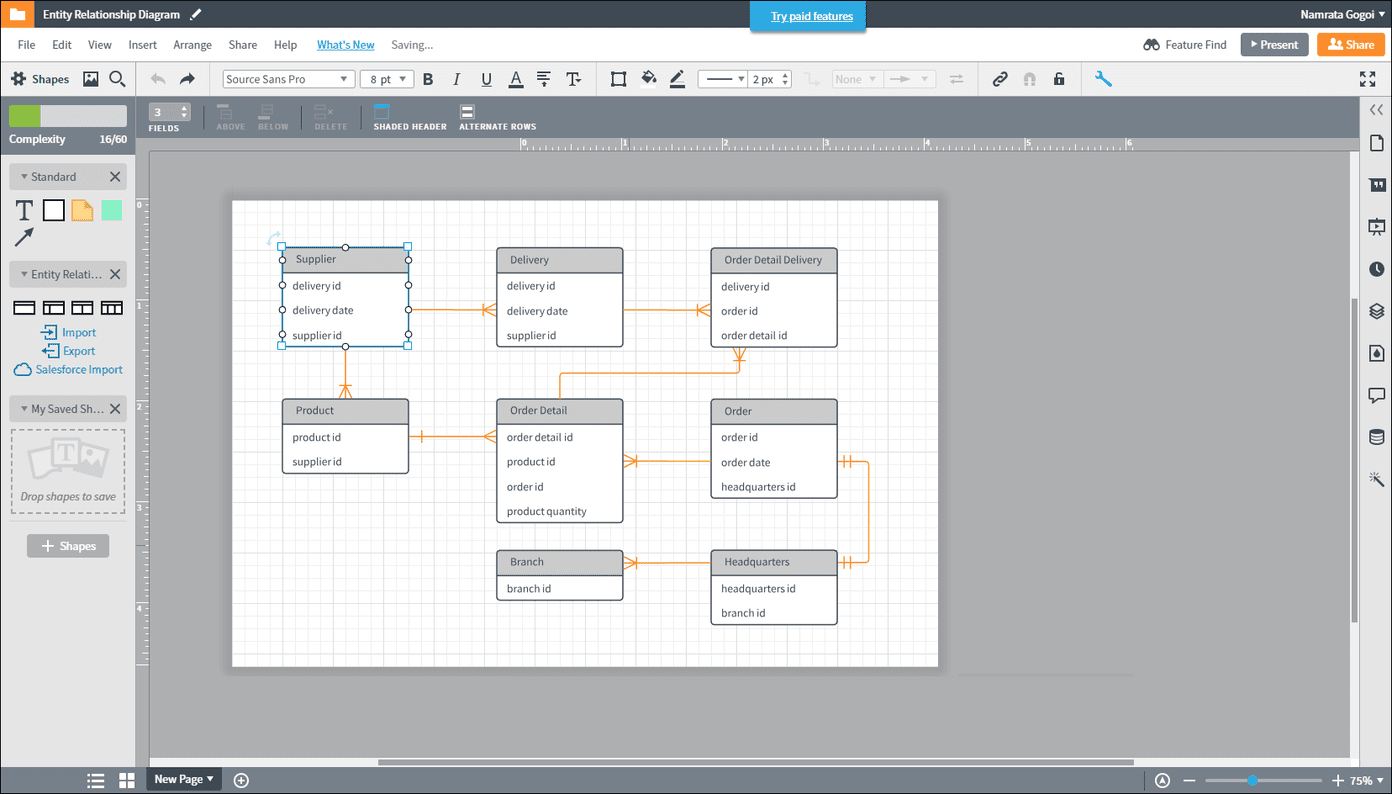
Task: Open the font size dropdown
Action: 387,79
